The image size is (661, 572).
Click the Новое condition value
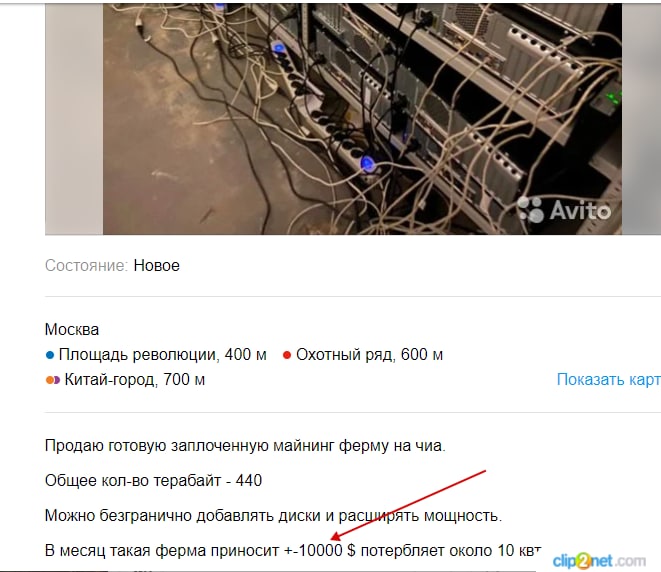156,266
